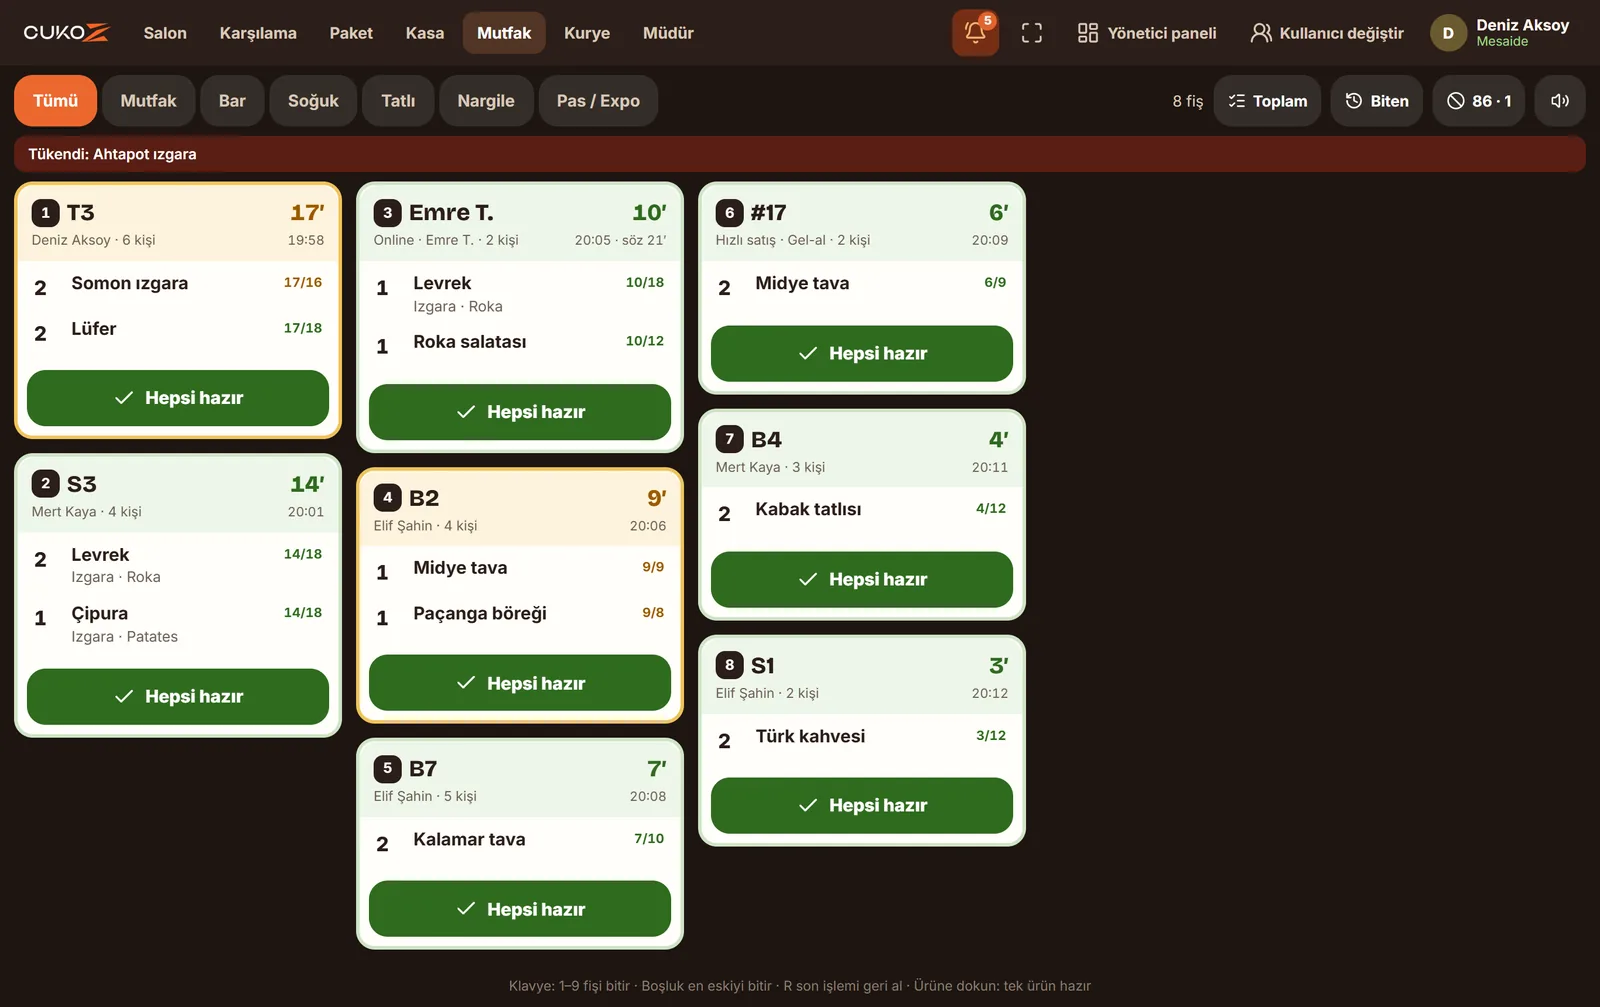Mark Kalamar tava item ready
The image size is (1600, 1007).
[520, 842]
